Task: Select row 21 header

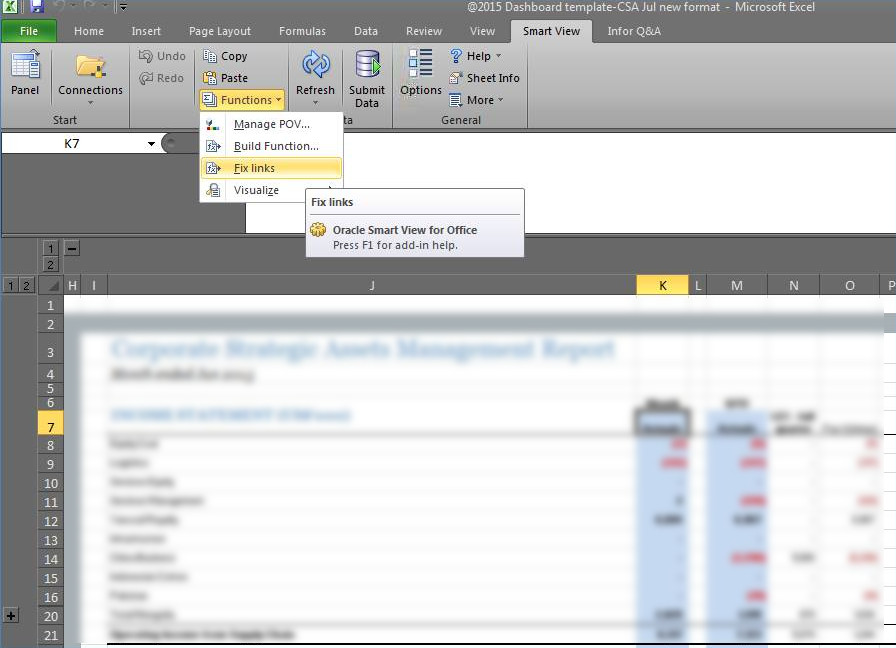Action: click(50, 635)
